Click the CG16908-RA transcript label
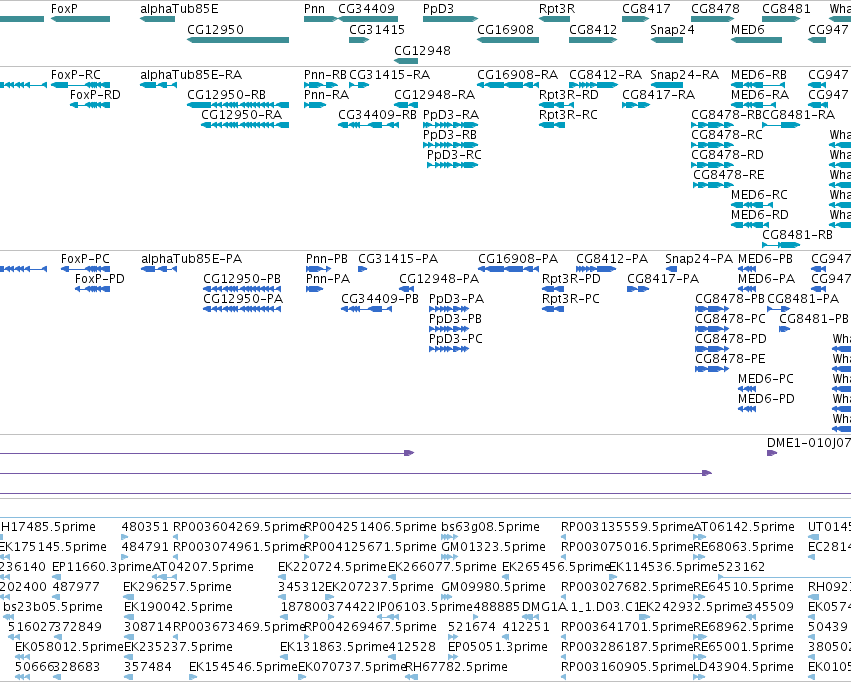The image size is (851, 682). (517, 74)
